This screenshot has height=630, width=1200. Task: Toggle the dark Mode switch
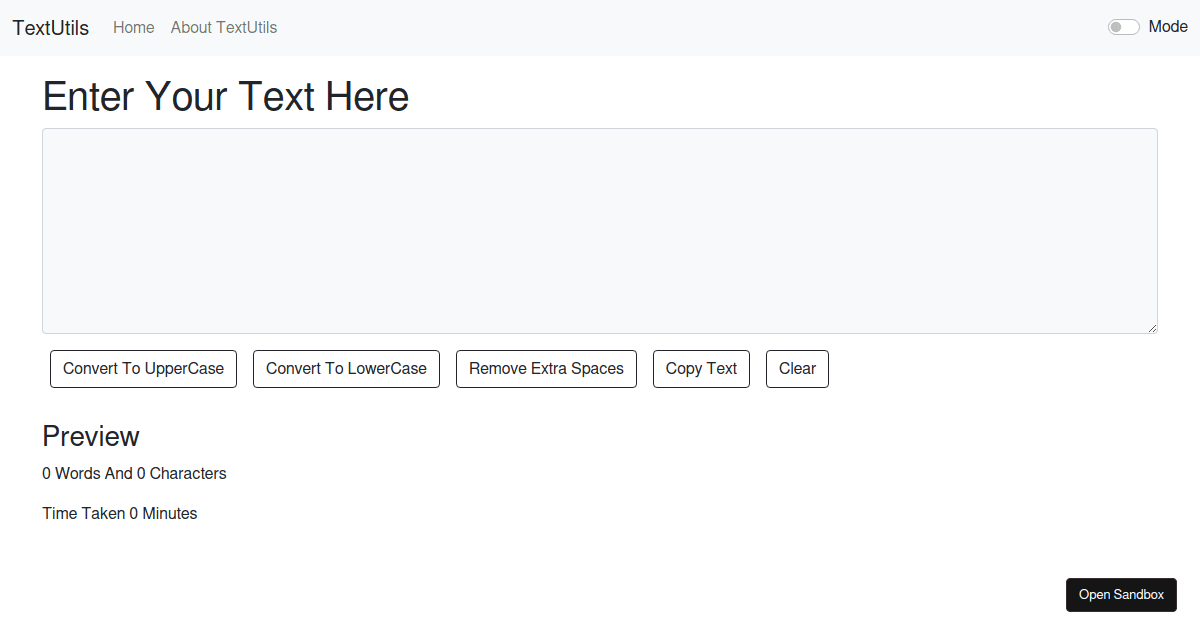1123,26
